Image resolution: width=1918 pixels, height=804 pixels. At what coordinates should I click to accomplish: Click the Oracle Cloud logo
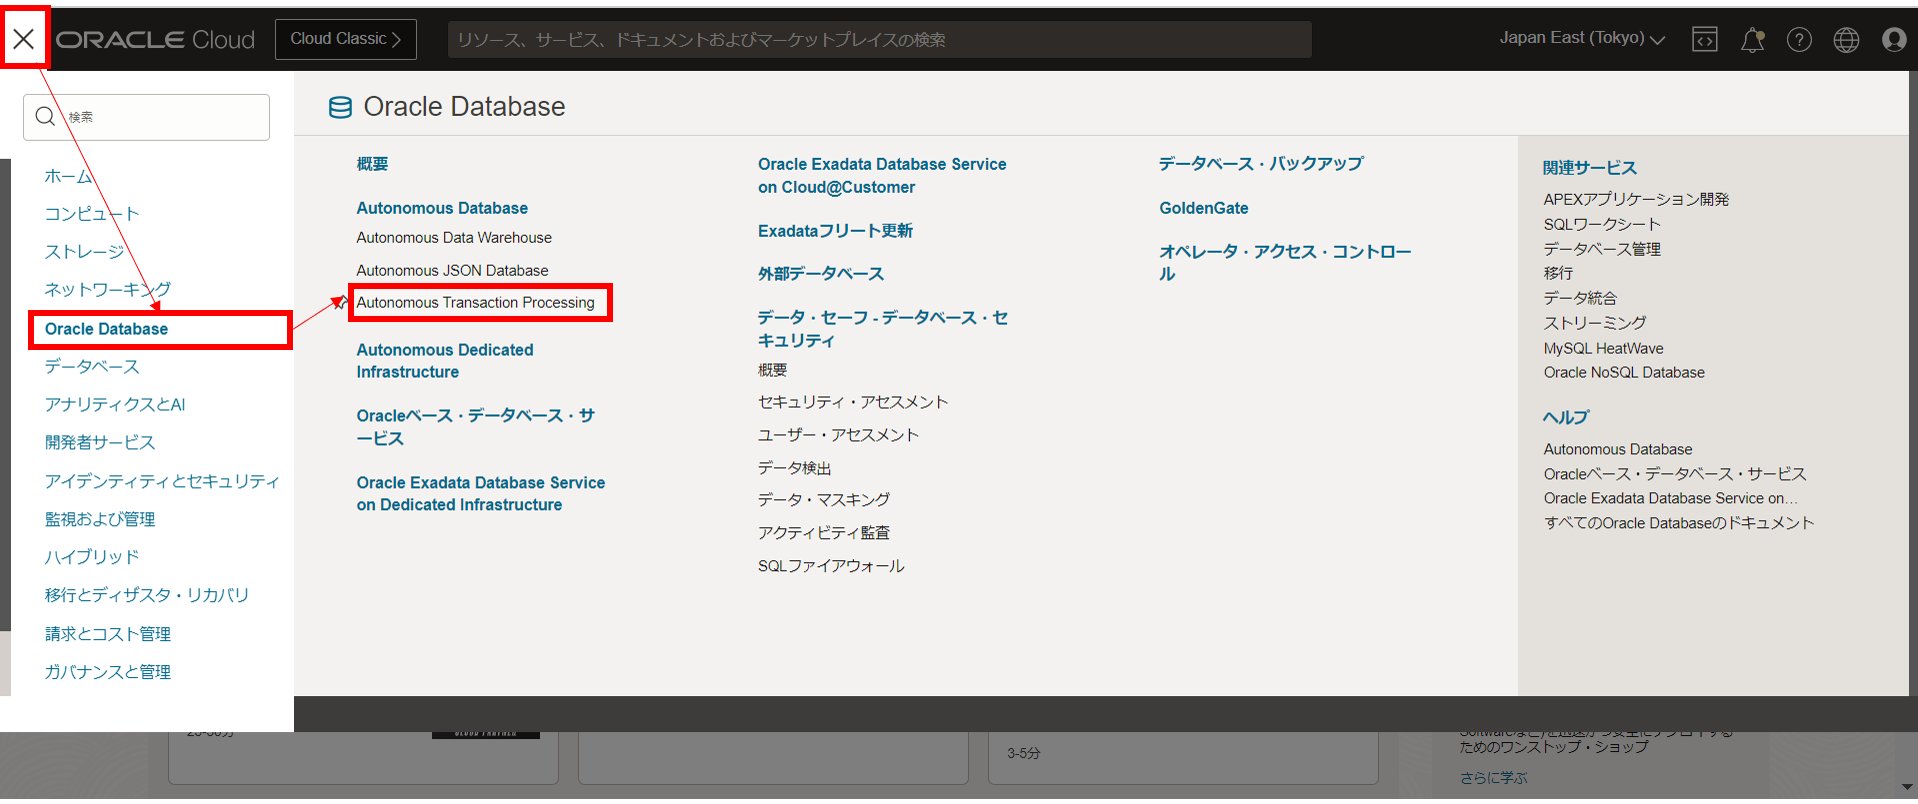(155, 39)
